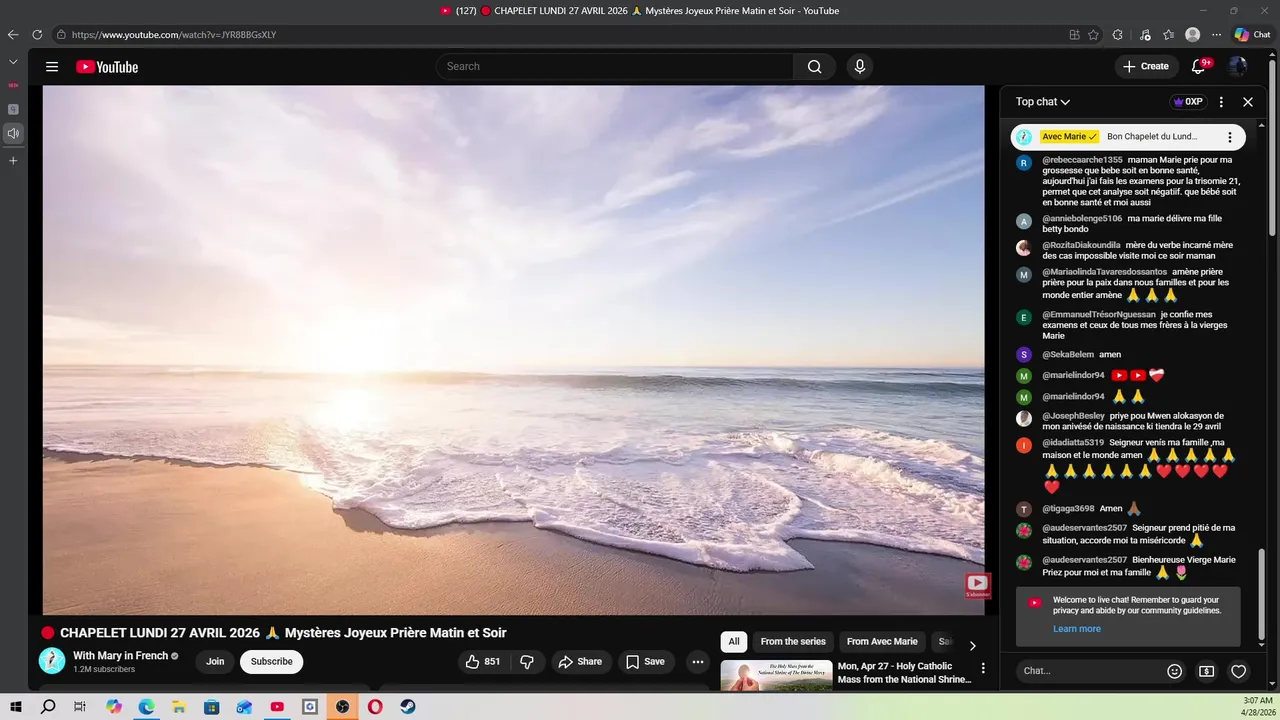Click the chat message input box

(1090, 671)
